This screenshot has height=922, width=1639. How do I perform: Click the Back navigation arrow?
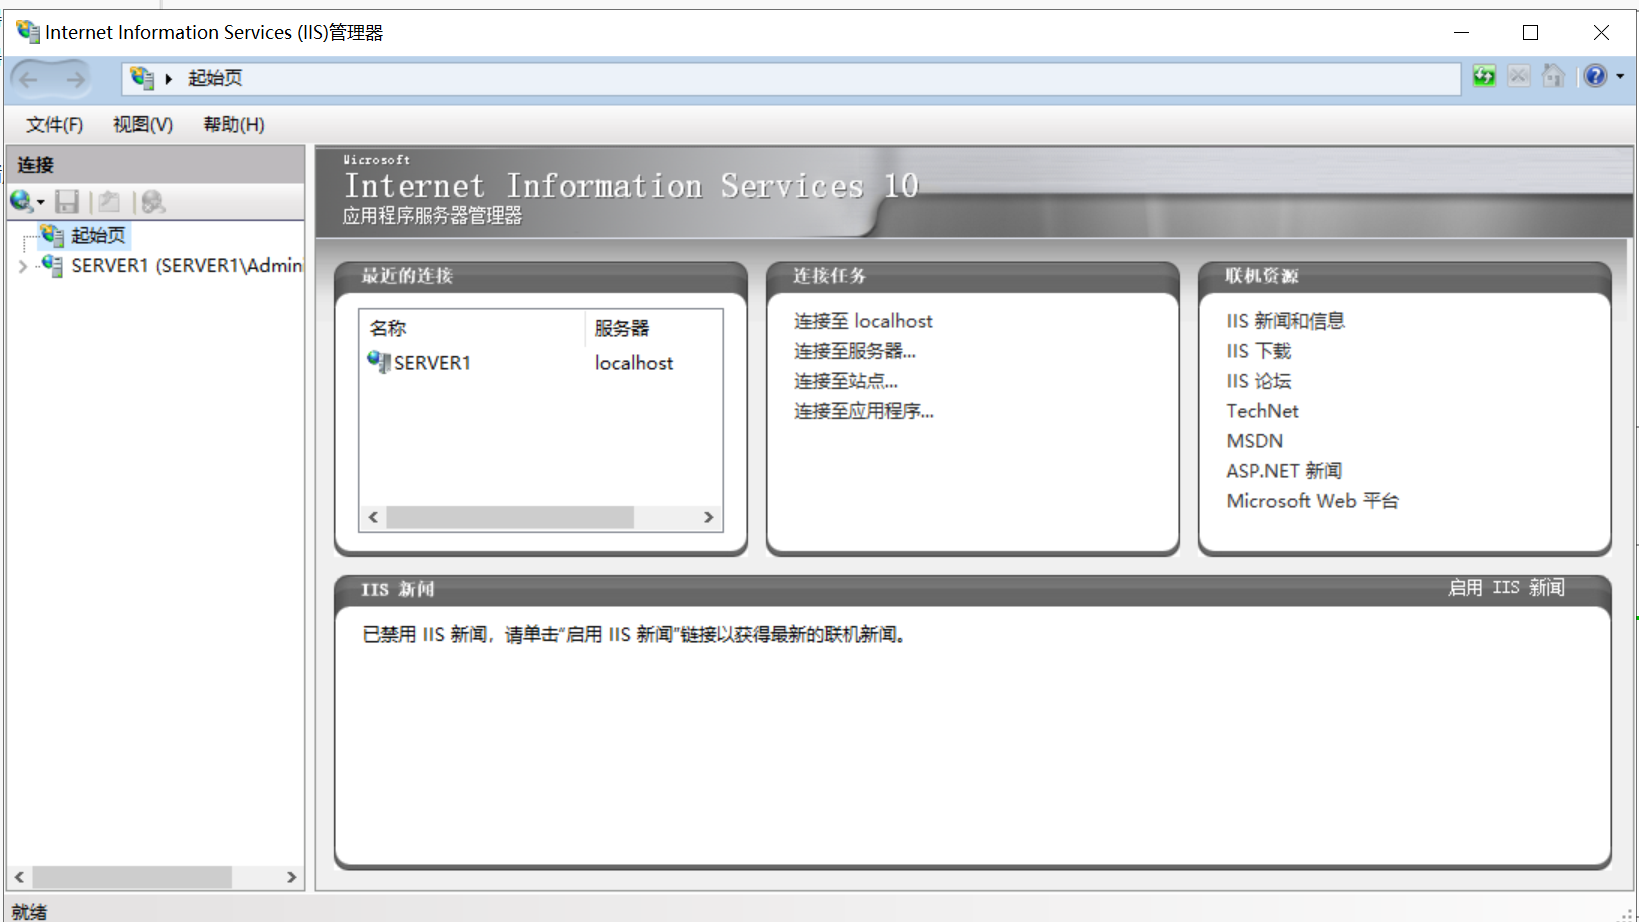pos(28,79)
